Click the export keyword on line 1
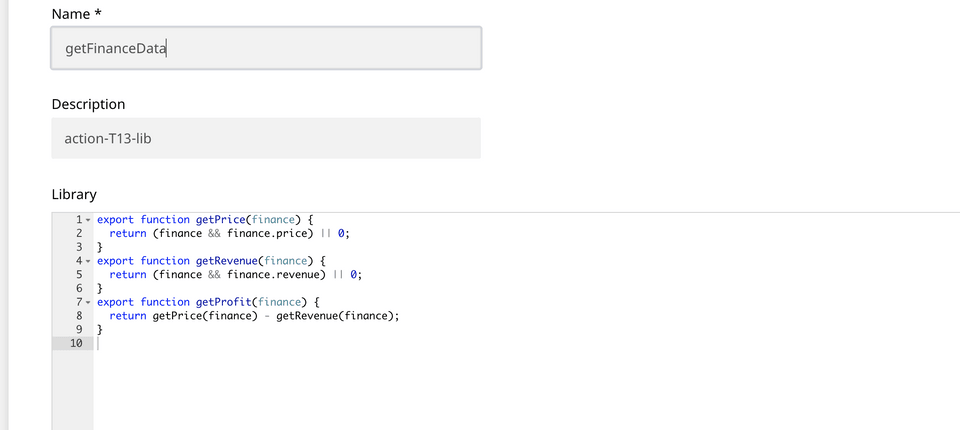Image resolution: width=960 pixels, height=430 pixels. 116,219
